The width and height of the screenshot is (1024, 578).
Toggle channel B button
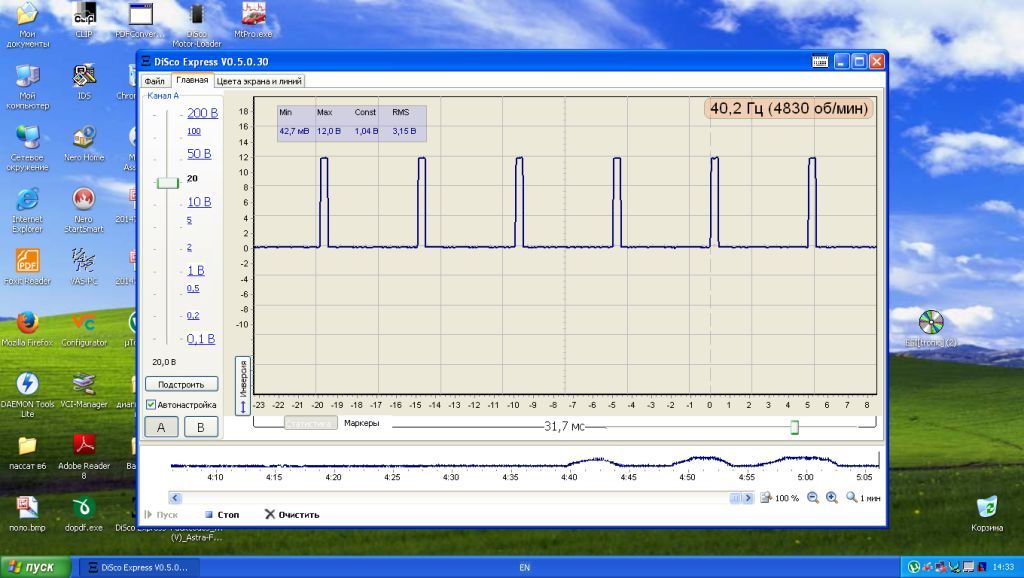200,427
